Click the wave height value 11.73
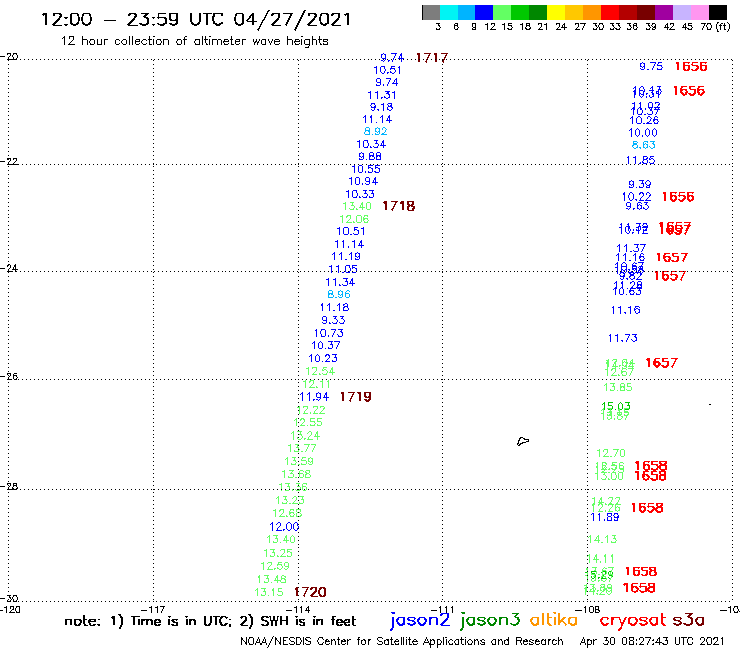 pos(622,338)
